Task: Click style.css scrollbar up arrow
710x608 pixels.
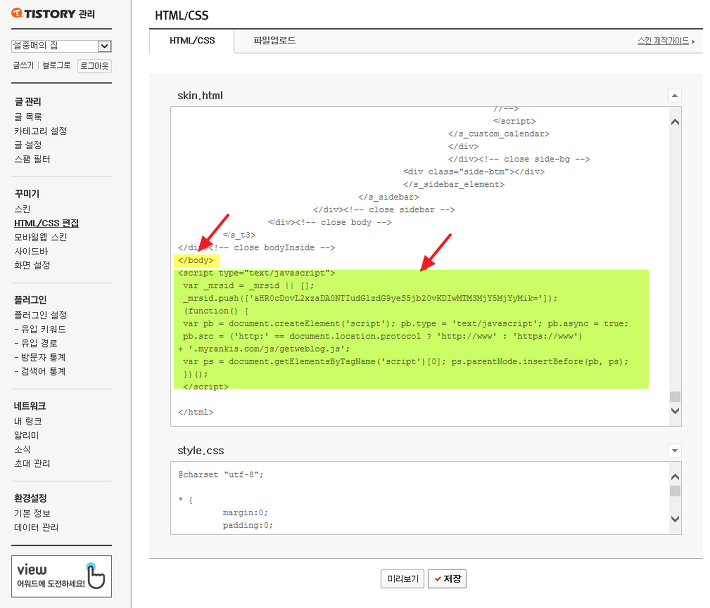Action: coord(675,477)
